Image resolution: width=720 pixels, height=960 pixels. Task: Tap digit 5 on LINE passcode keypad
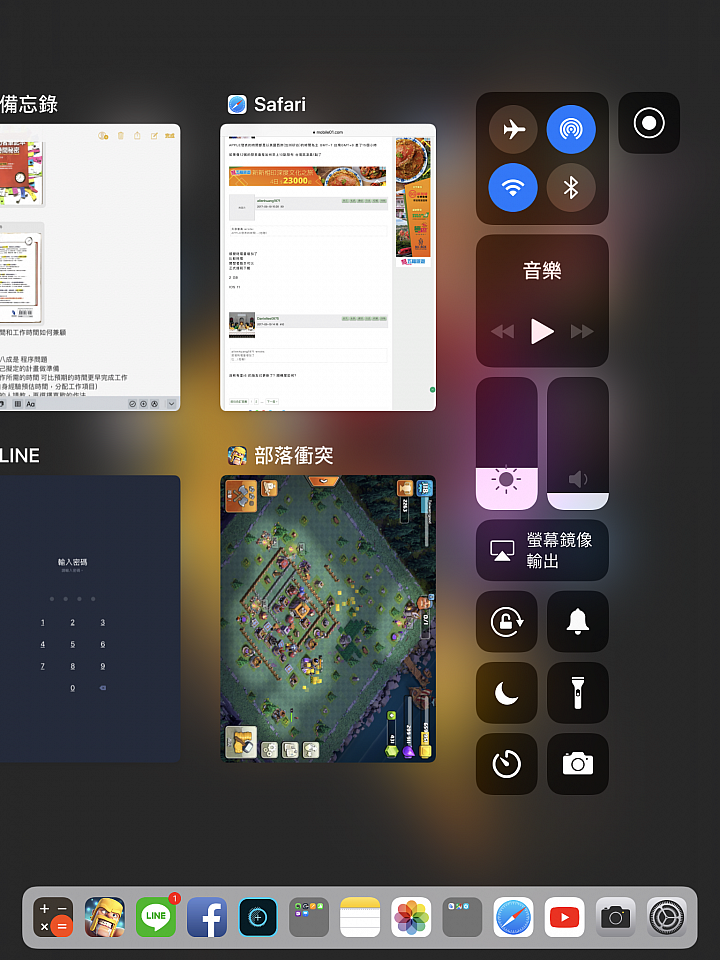(x=72, y=644)
